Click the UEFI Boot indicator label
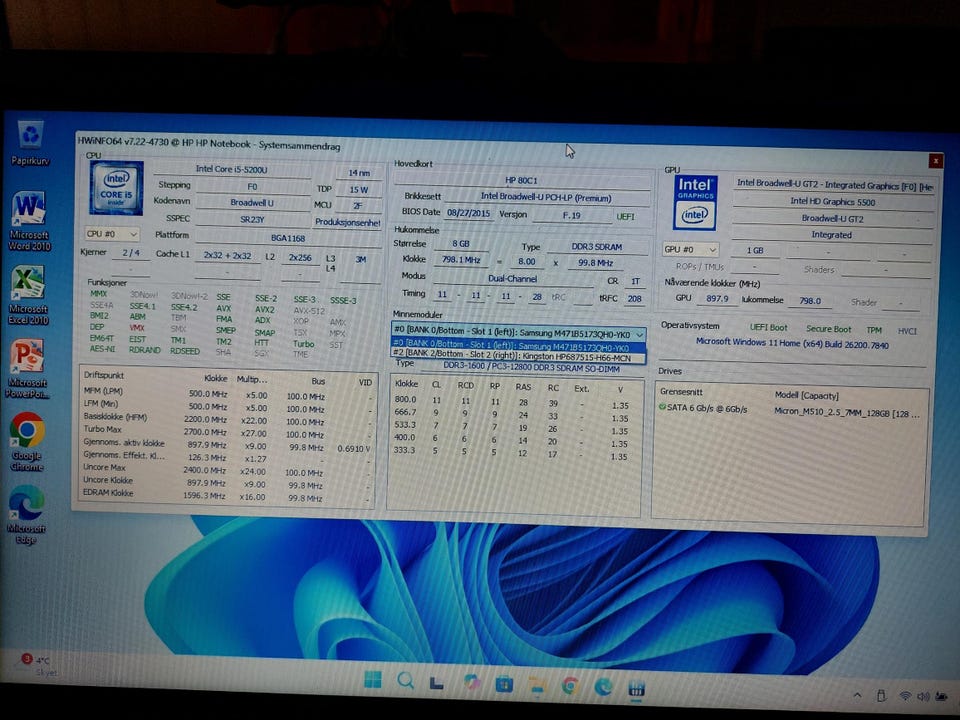Screen dimensions: 960x720 coord(768,328)
